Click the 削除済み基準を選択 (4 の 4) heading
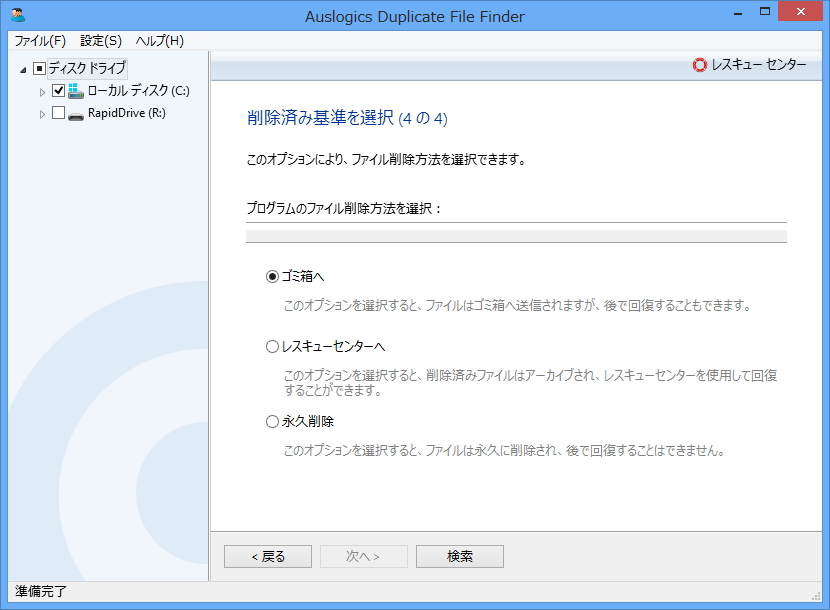The image size is (830, 610). [x=347, y=118]
